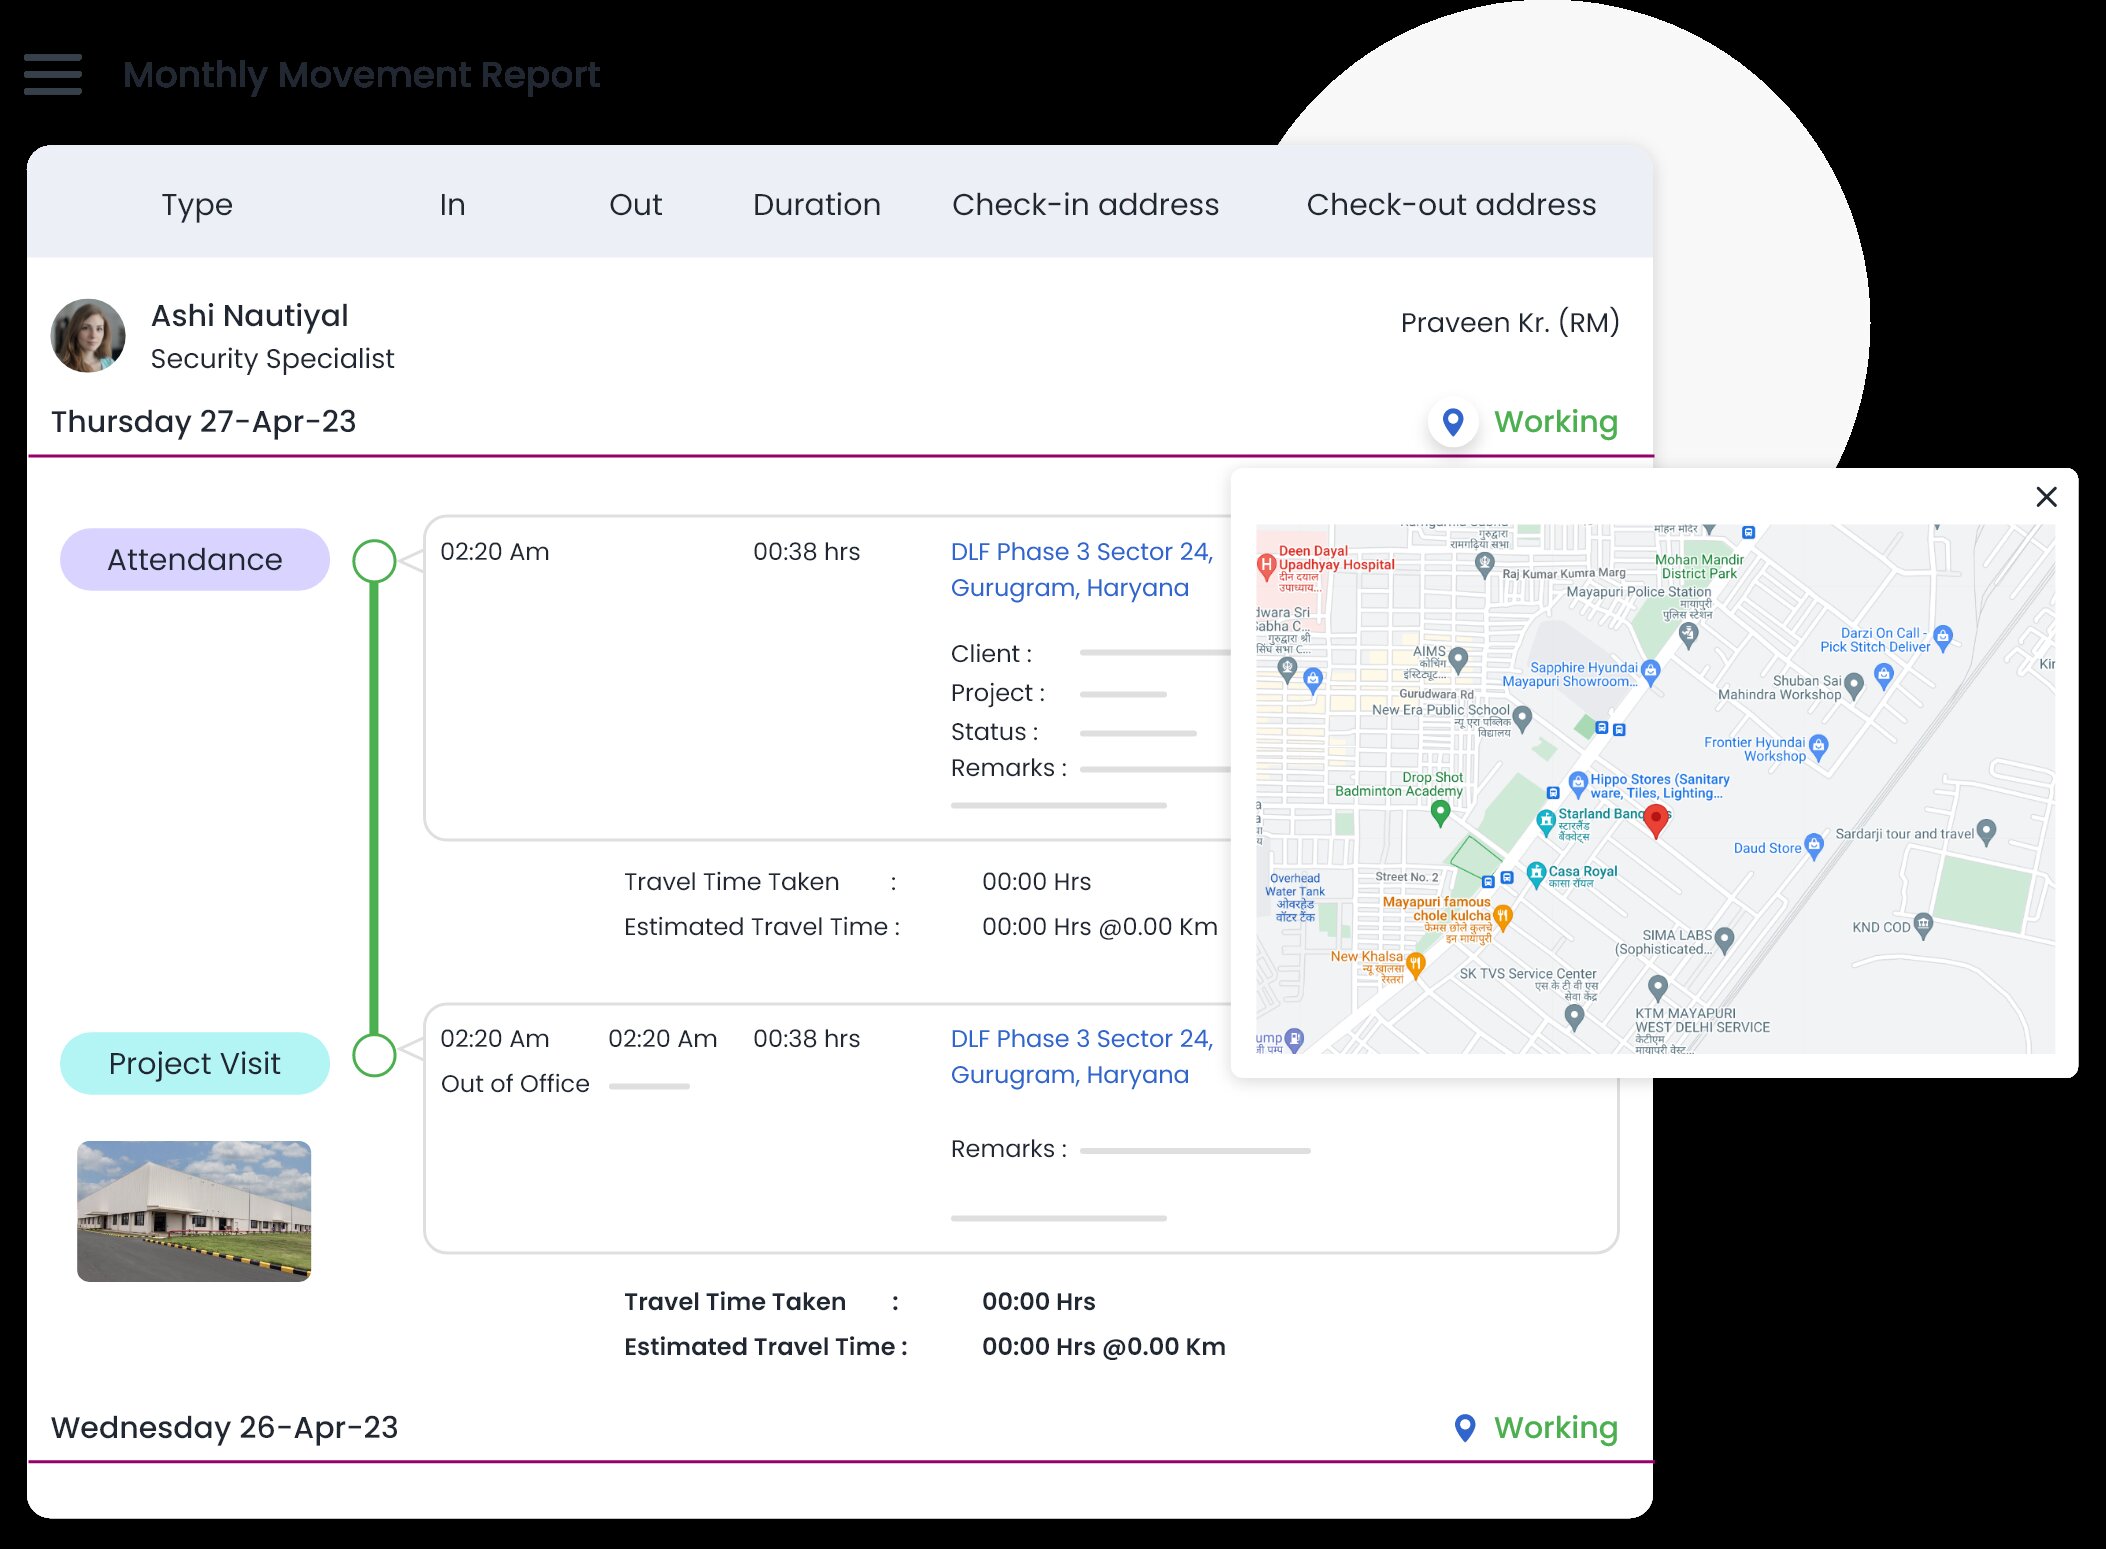Click the Check-out address column header

point(1451,204)
